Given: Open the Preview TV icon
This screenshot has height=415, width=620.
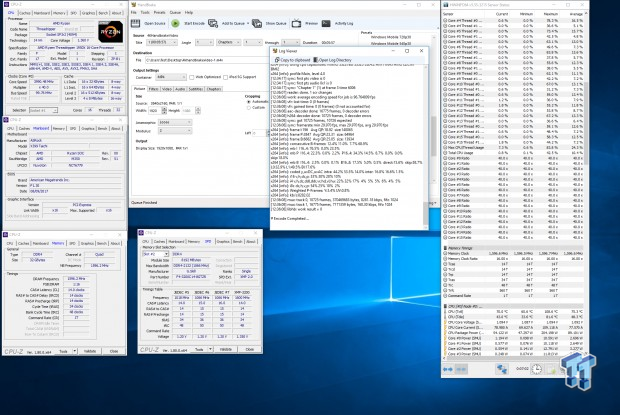Looking at the screenshot, I should pyautogui.click(x=297, y=23).
